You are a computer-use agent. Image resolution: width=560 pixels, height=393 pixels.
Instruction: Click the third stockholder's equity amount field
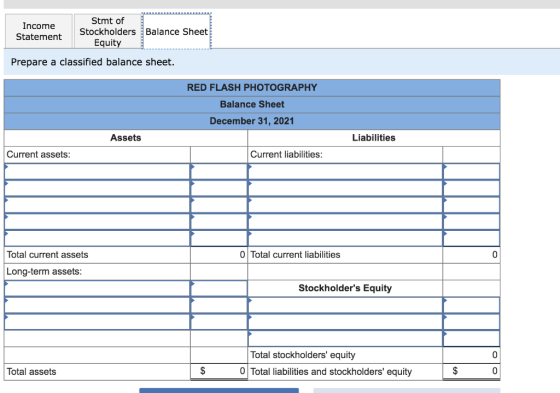[x=471, y=338]
